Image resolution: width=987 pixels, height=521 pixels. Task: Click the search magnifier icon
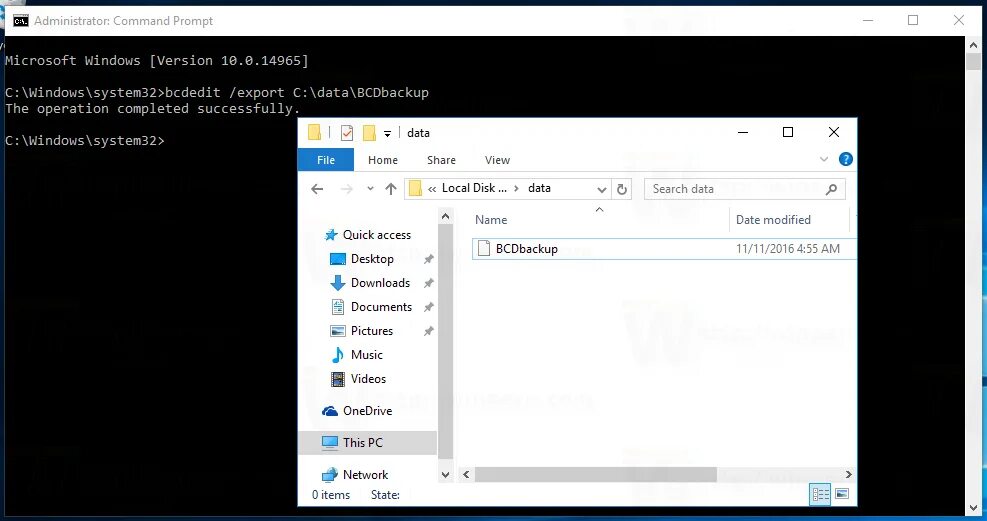[x=832, y=189]
